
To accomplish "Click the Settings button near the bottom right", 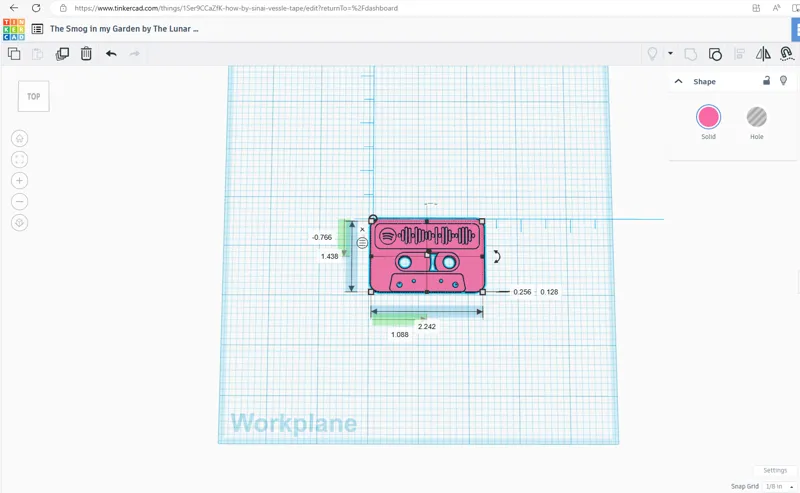I will [775, 471].
